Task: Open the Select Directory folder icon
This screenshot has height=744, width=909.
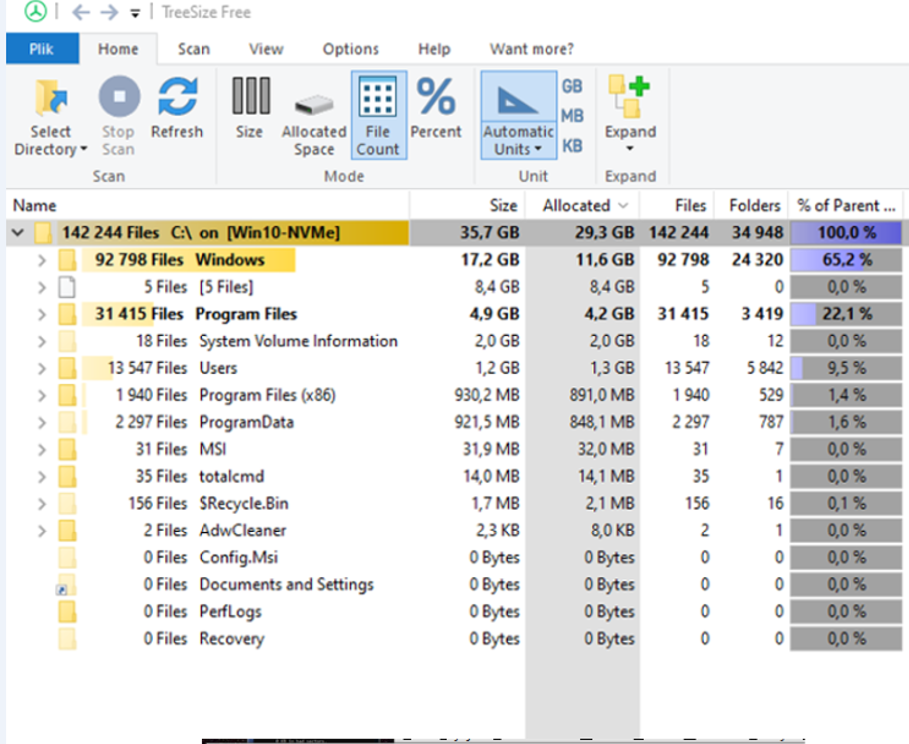Action: pyautogui.click(x=50, y=97)
